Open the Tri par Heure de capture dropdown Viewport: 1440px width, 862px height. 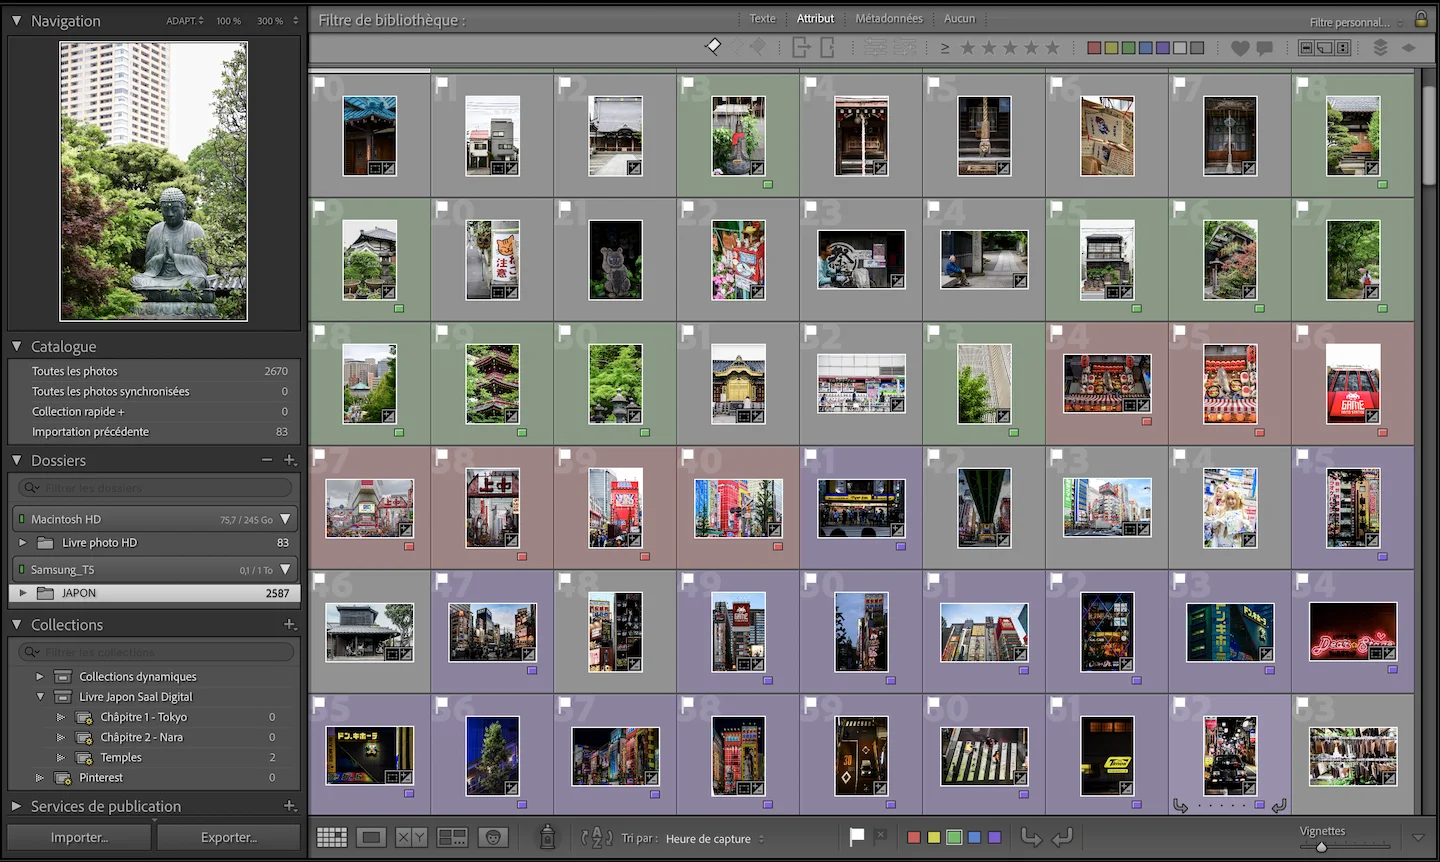pyautogui.click(x=714, y=838)
